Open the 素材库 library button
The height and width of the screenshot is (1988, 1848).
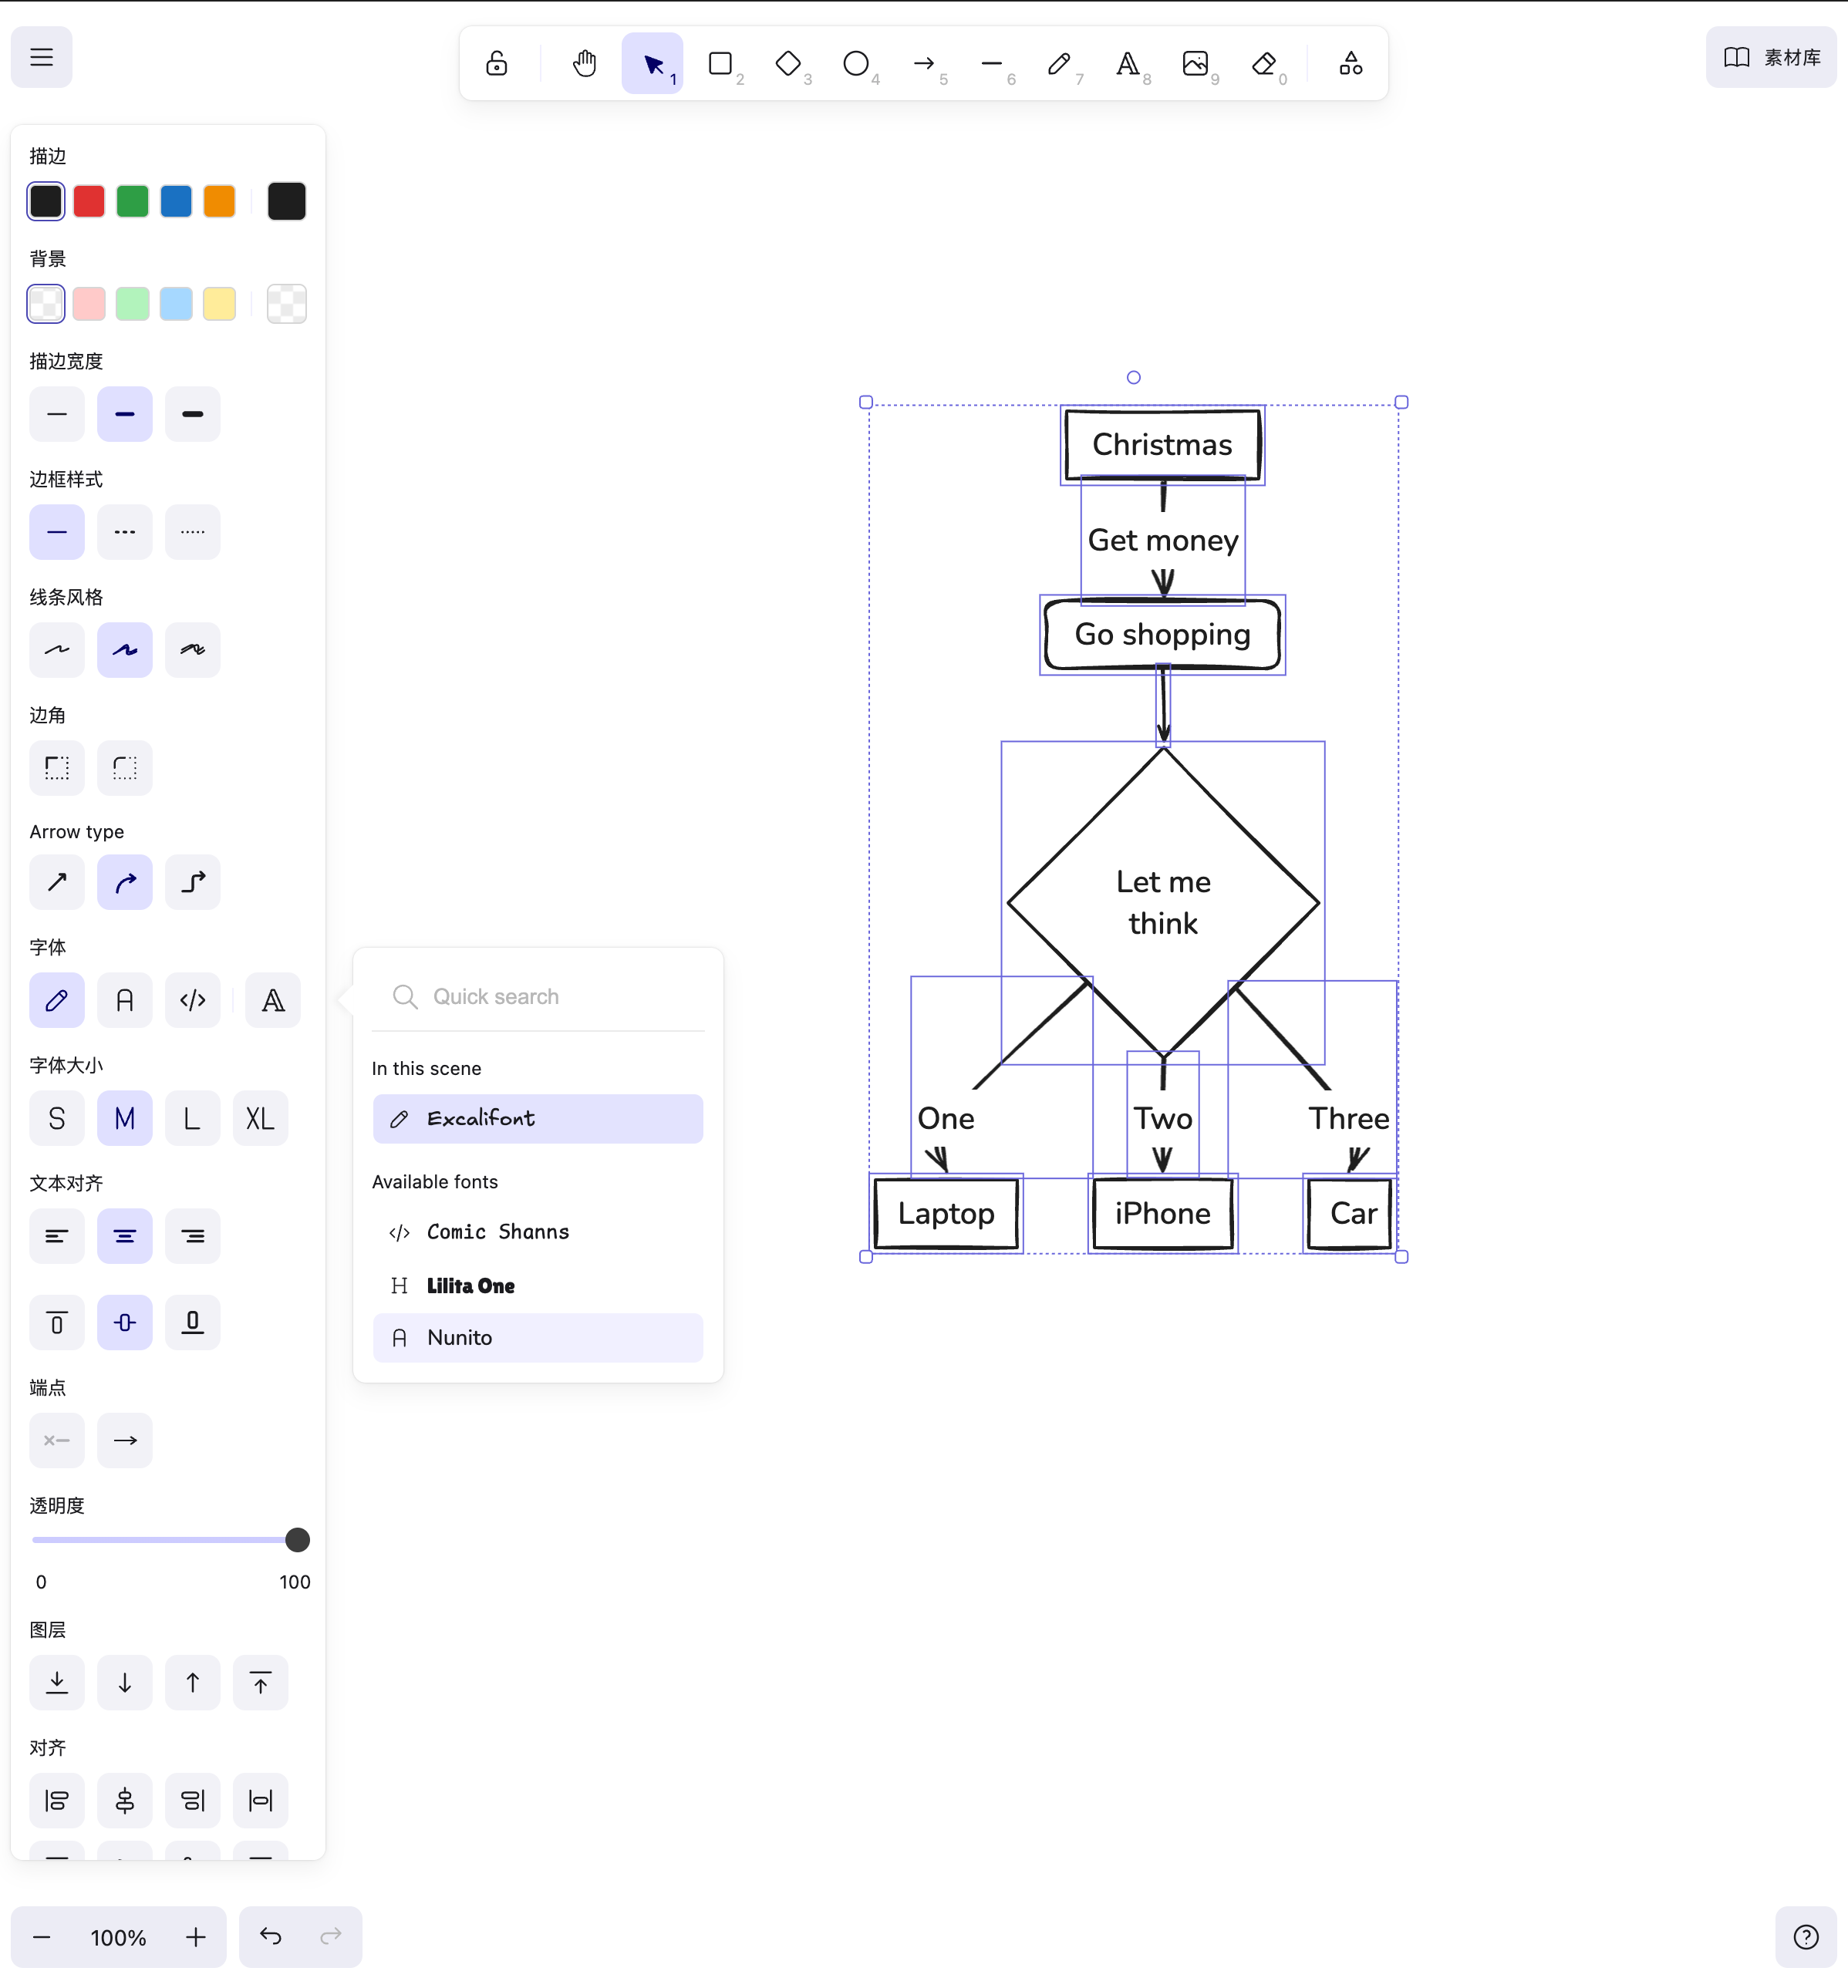click(x=1772, y=57)
